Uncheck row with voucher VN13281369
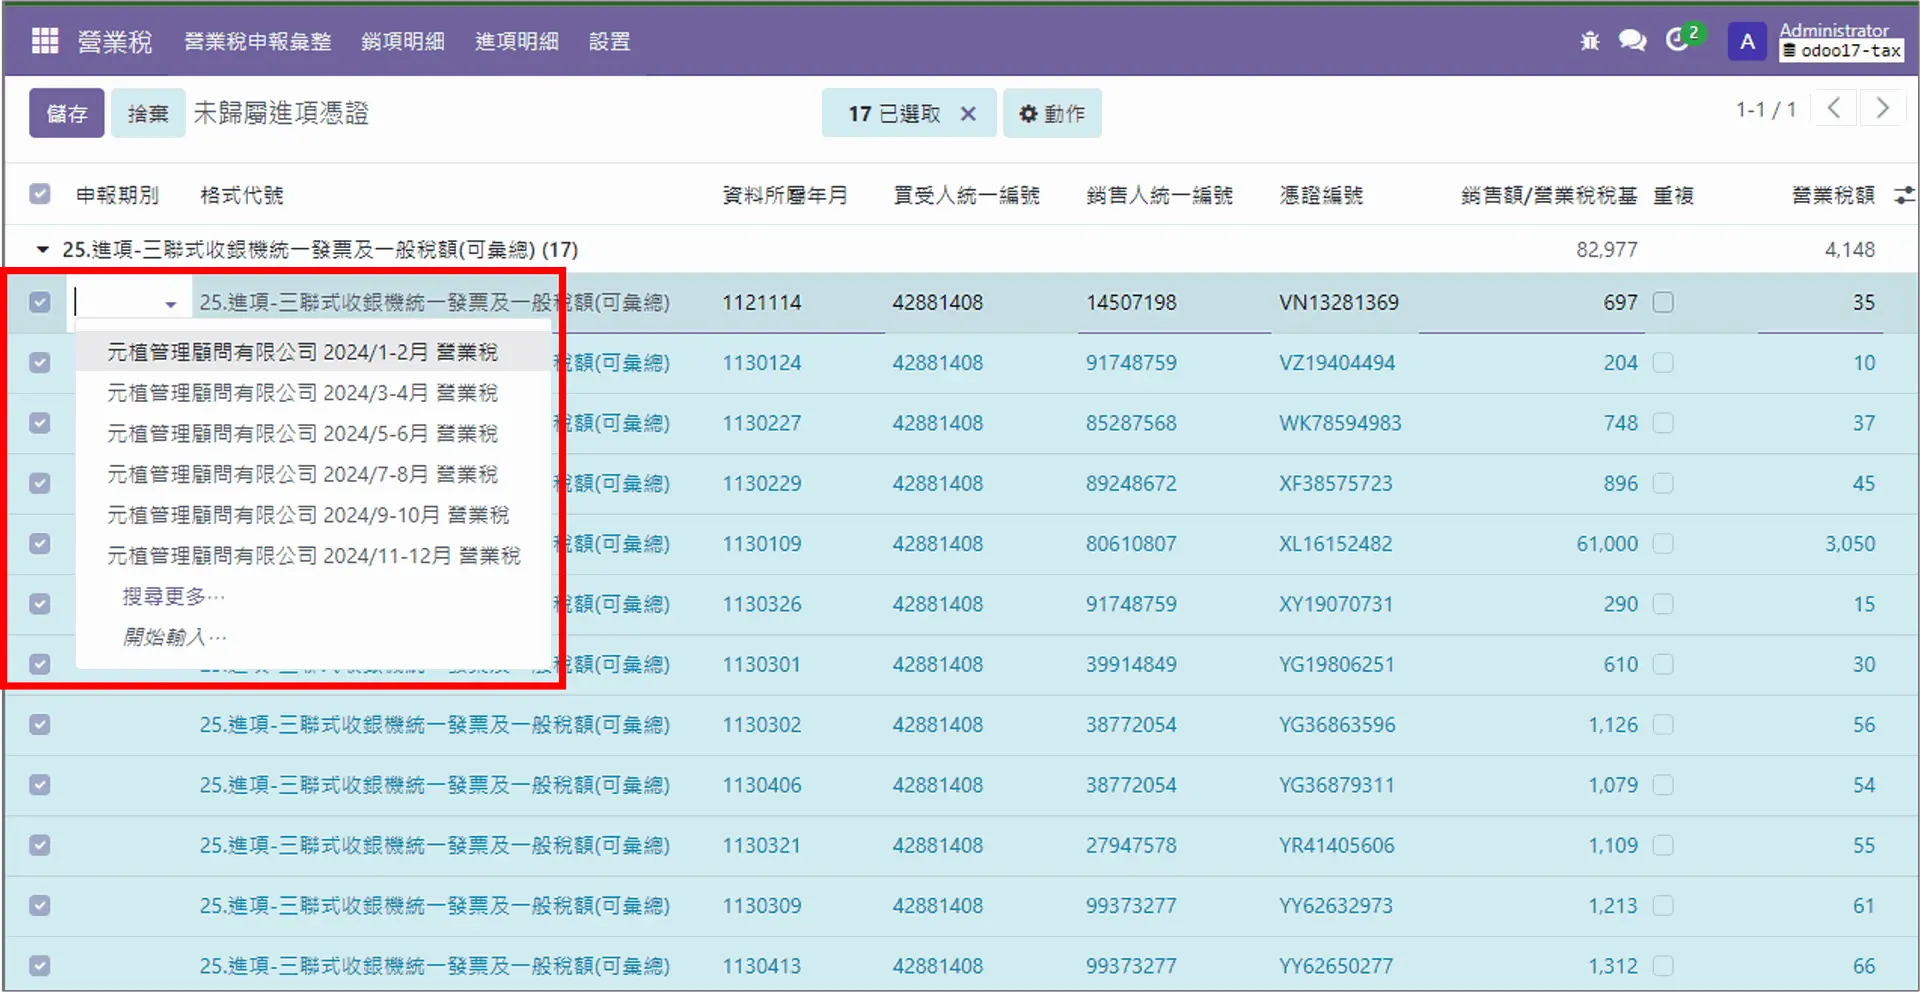The width and height of the screenshot is (1920, 992). point(40,302)
